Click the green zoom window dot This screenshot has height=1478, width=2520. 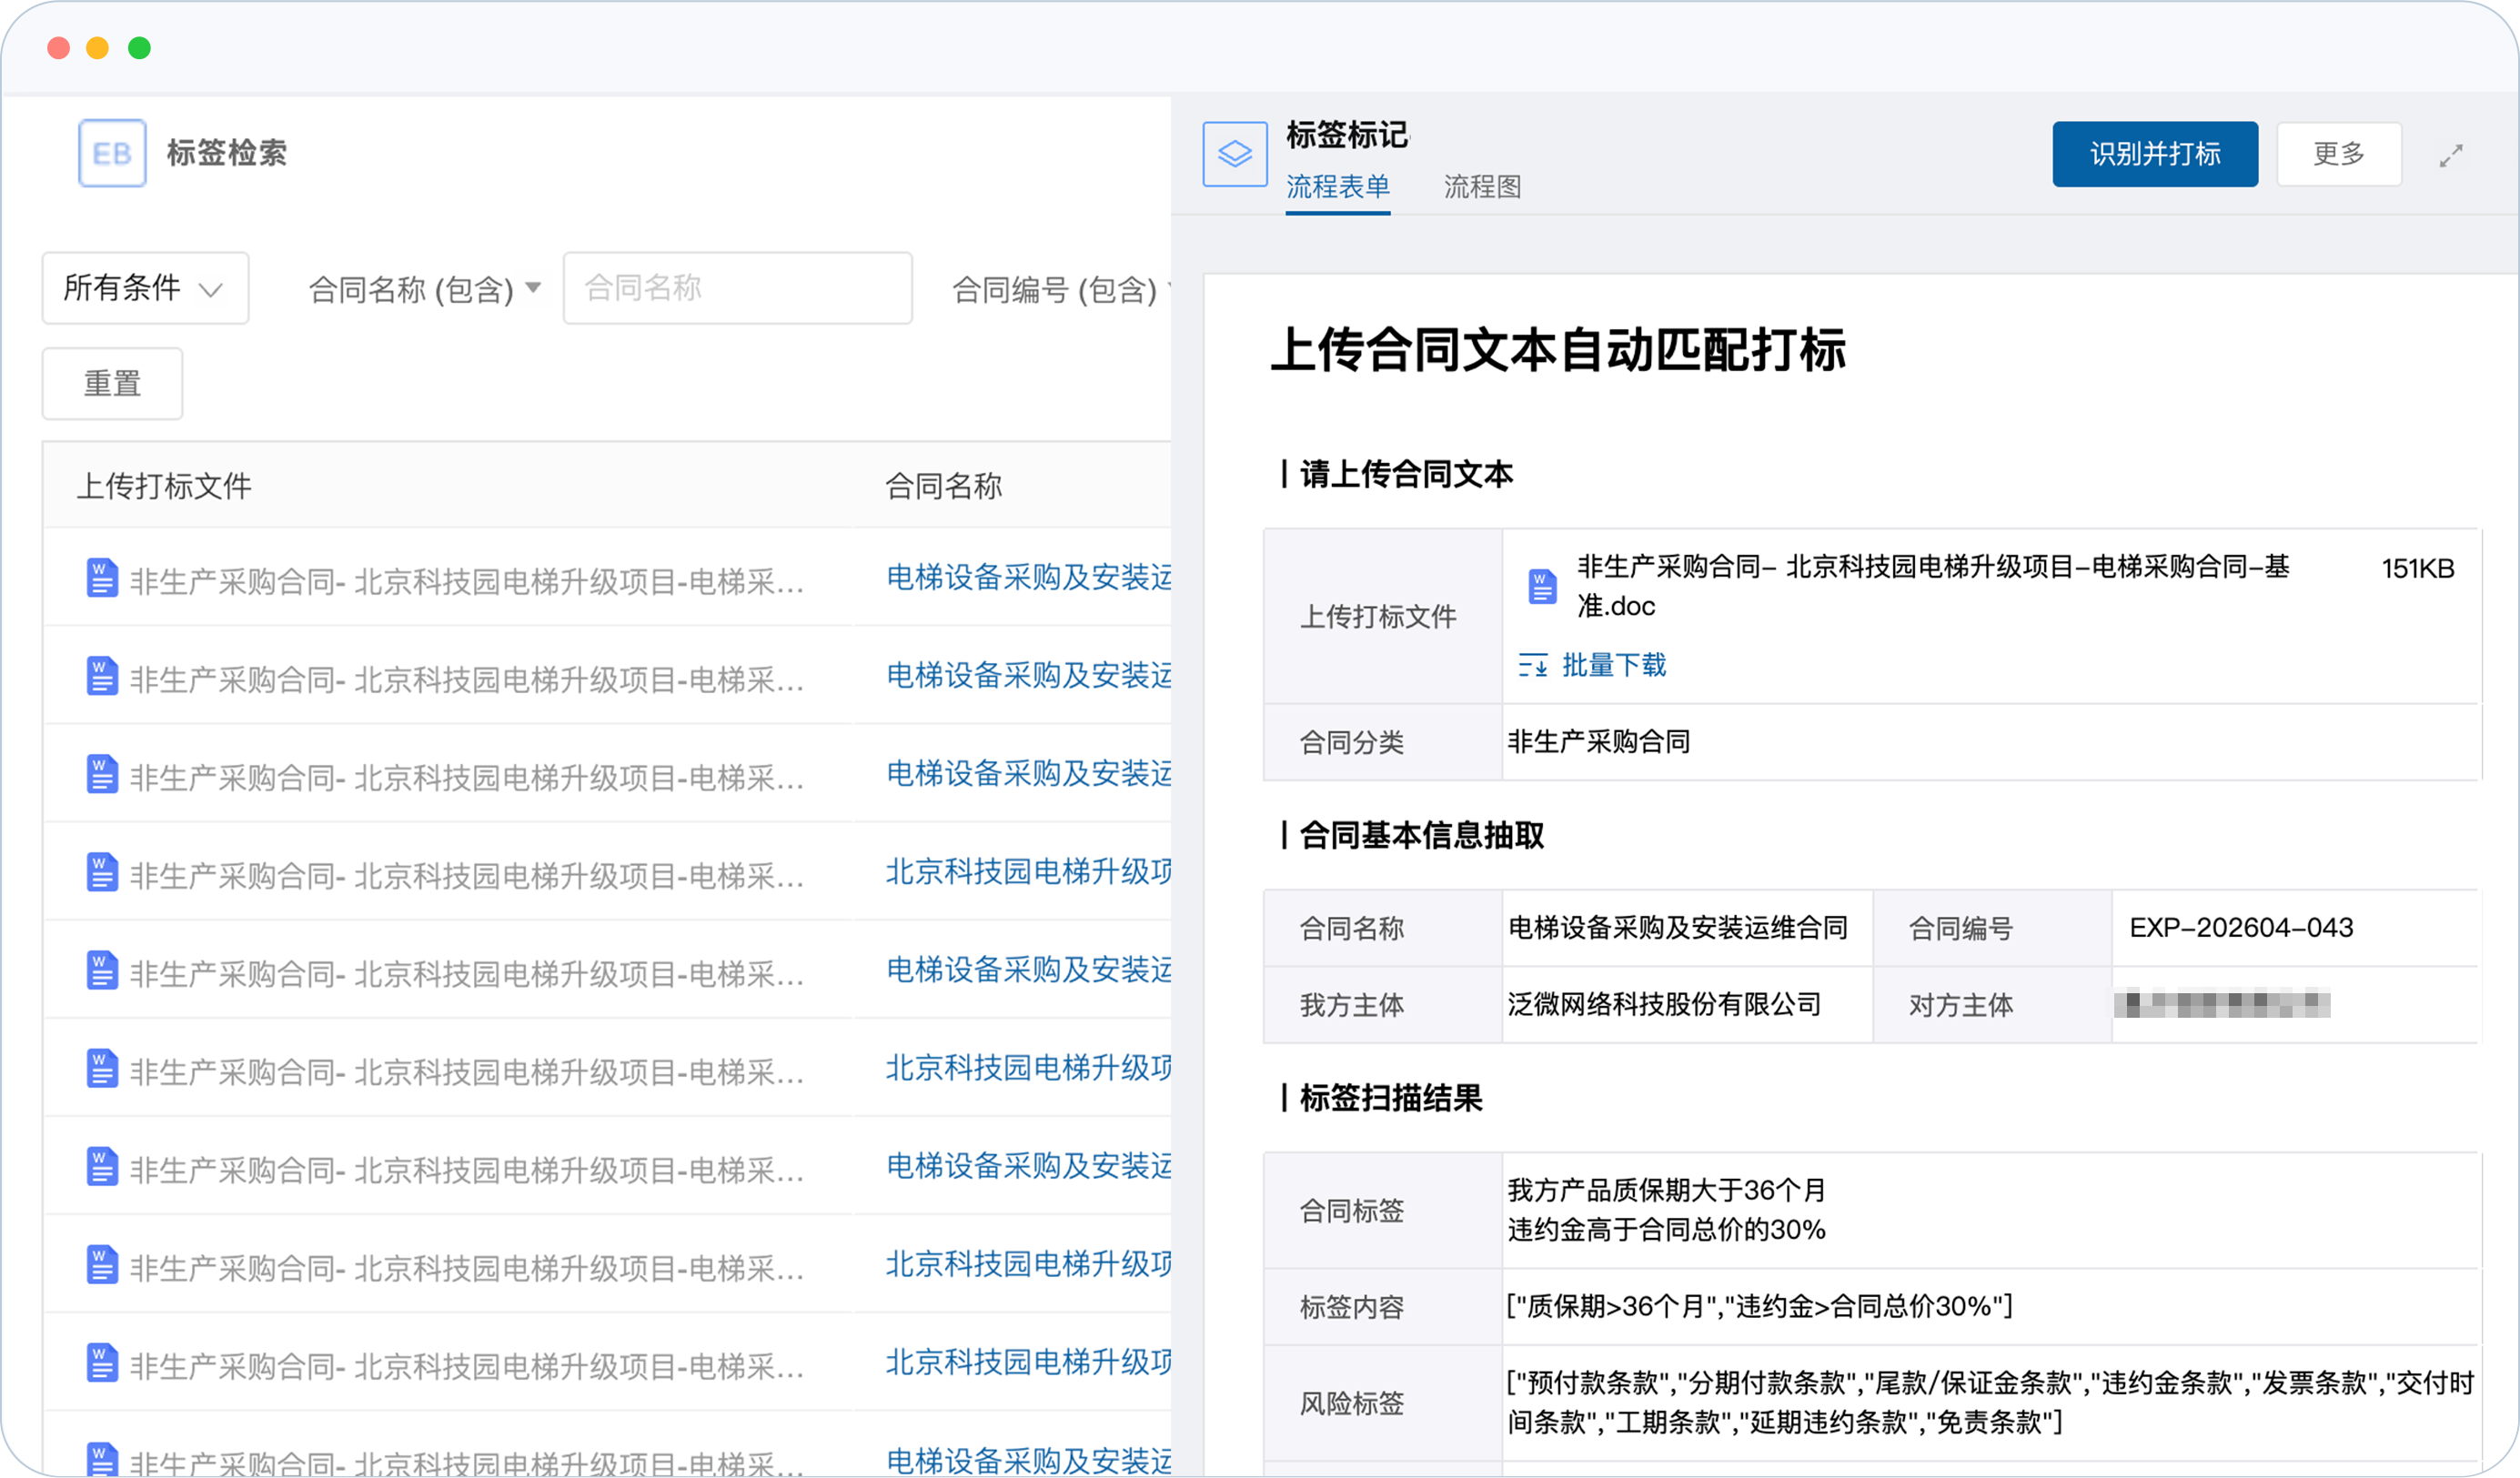point(139,48)
